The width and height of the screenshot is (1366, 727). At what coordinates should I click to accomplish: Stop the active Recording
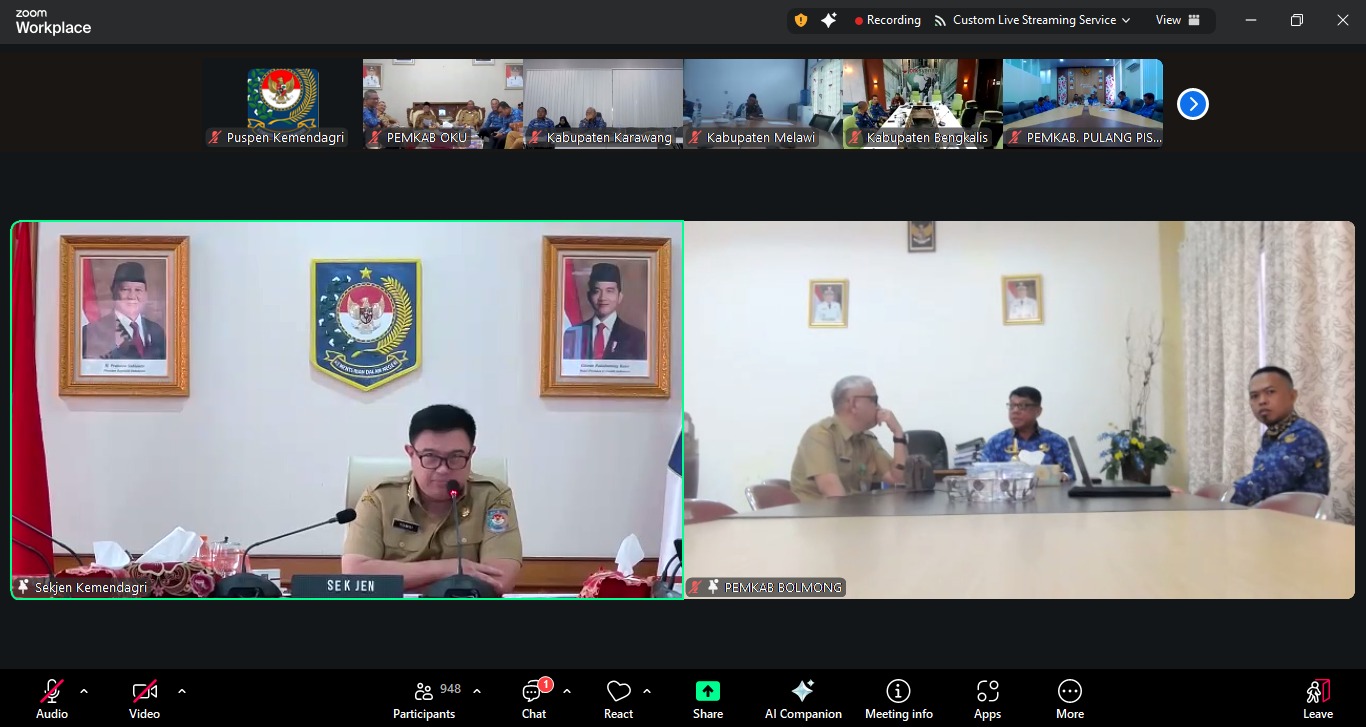886,19
